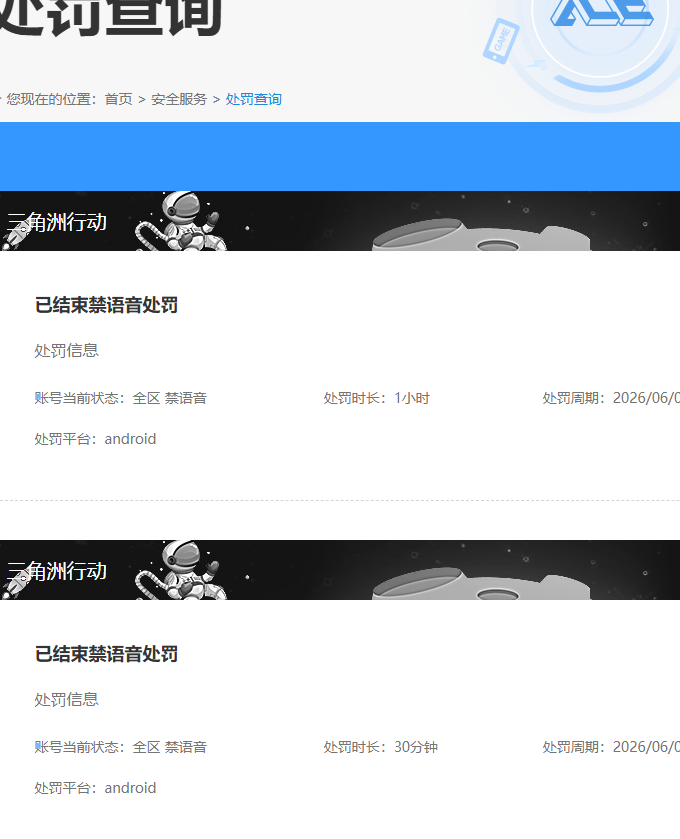
Task: Click the first 三角洲行动 banner title above 1小时 record
Action: 57,222
